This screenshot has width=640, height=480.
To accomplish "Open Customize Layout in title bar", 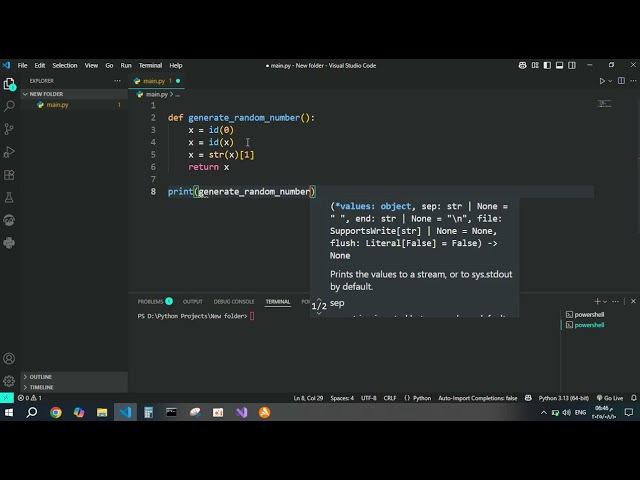I will click(535, 65).
